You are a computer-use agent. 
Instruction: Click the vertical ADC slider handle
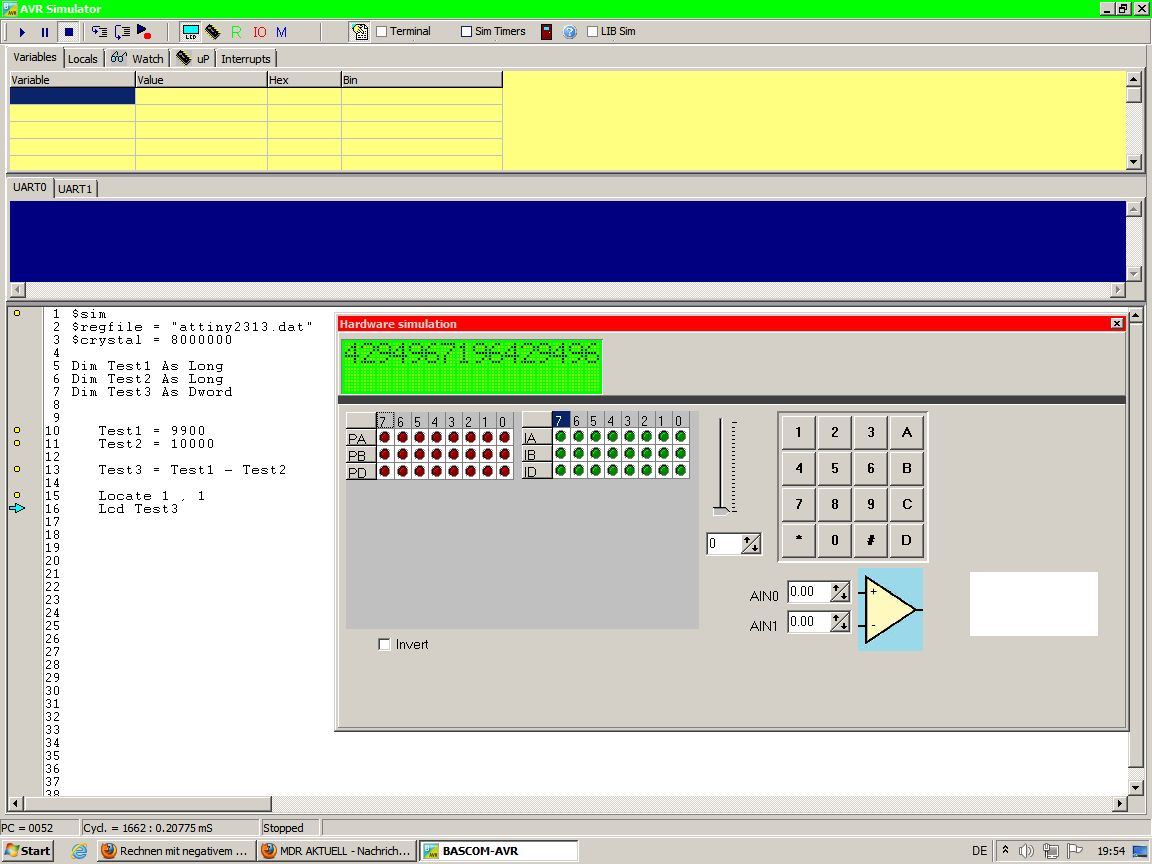721,511
